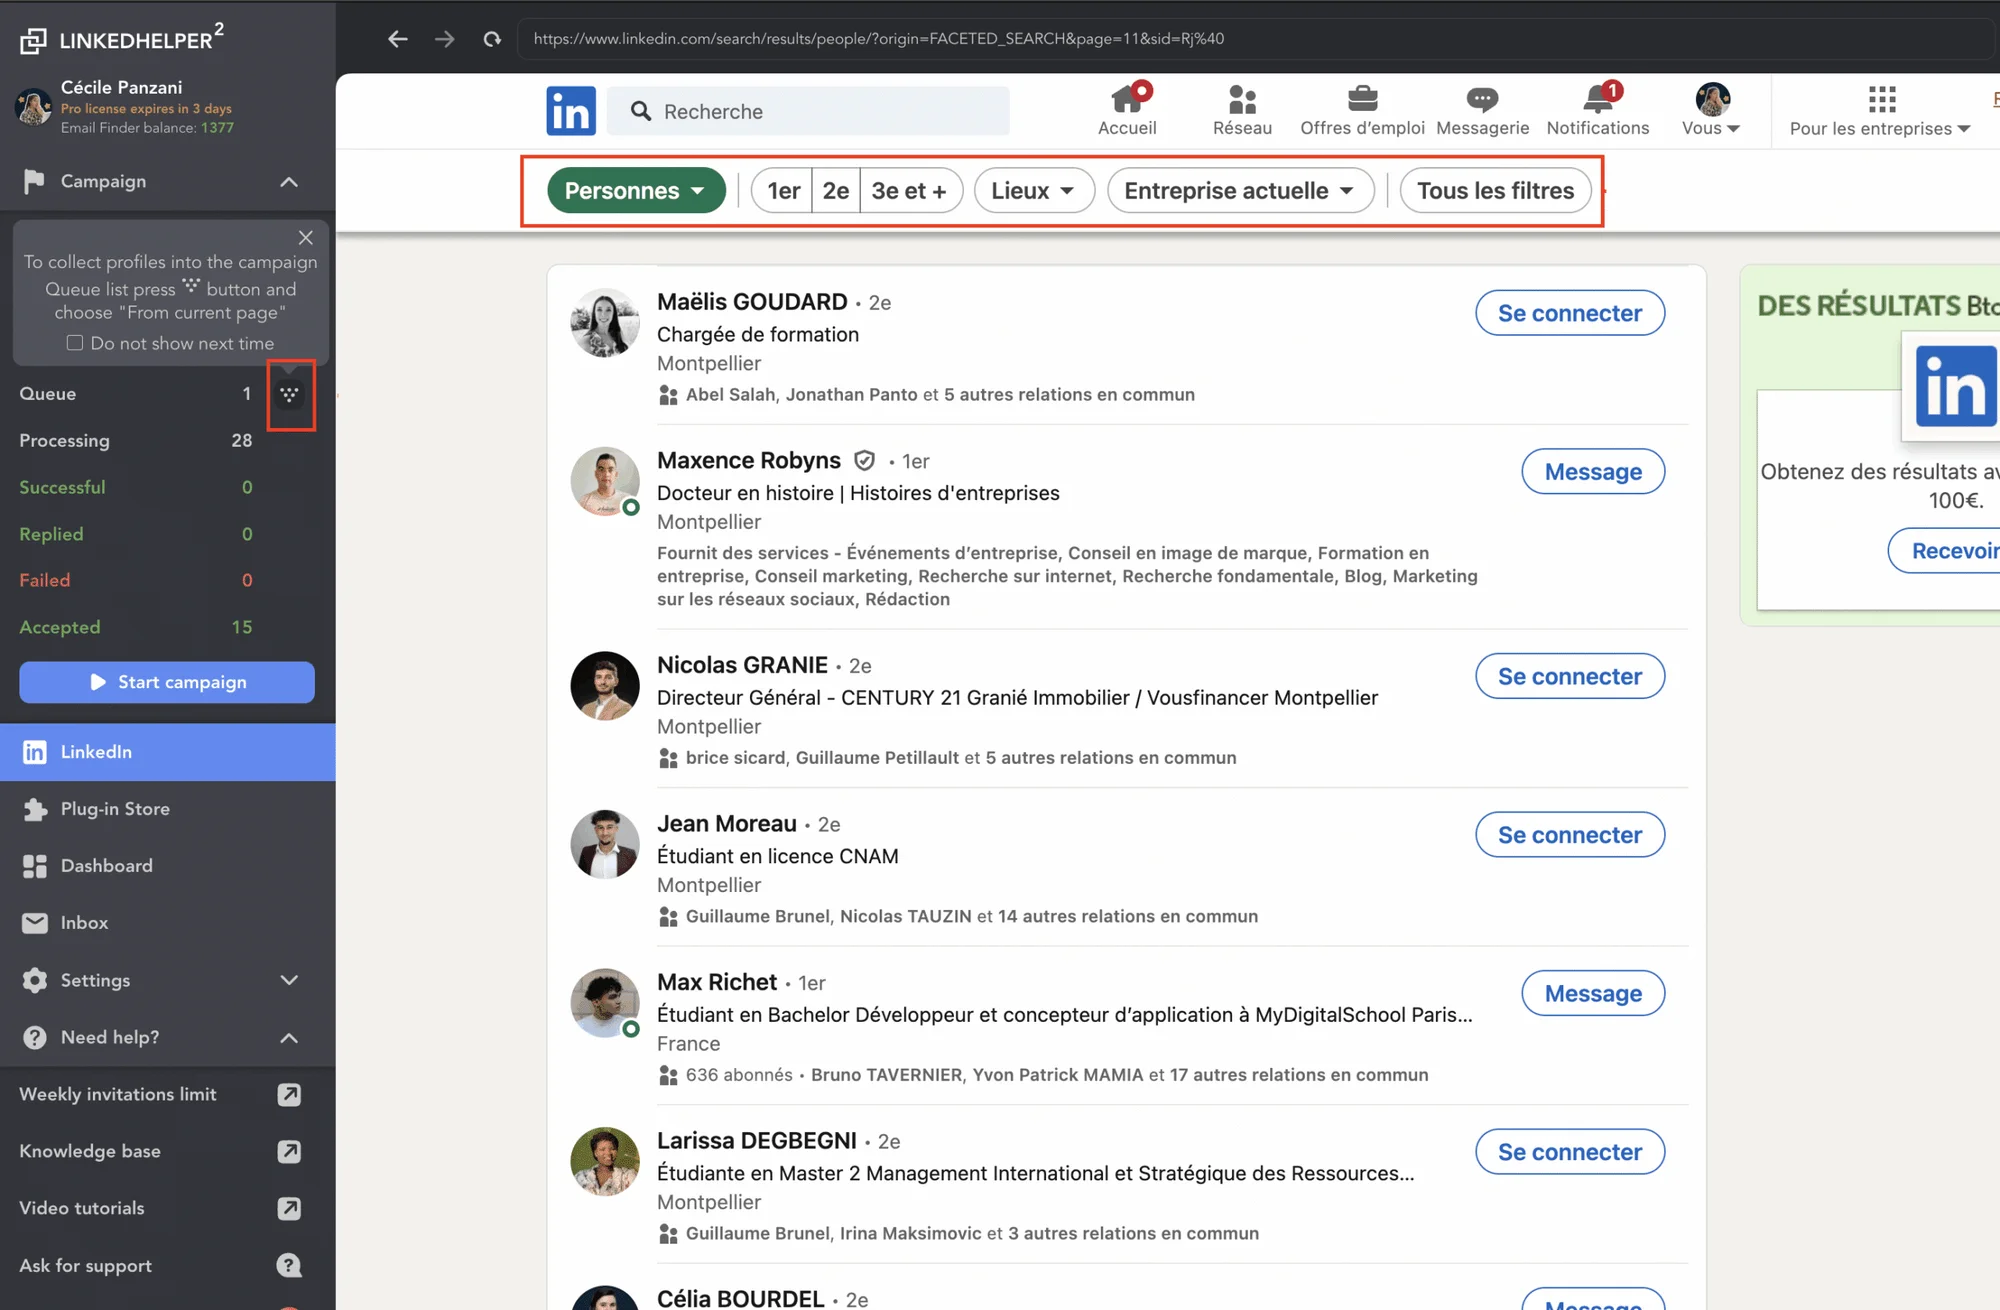Screen dimensions: 2000x1310
Task: Message Max Richet
Action: pos(1593,993)
